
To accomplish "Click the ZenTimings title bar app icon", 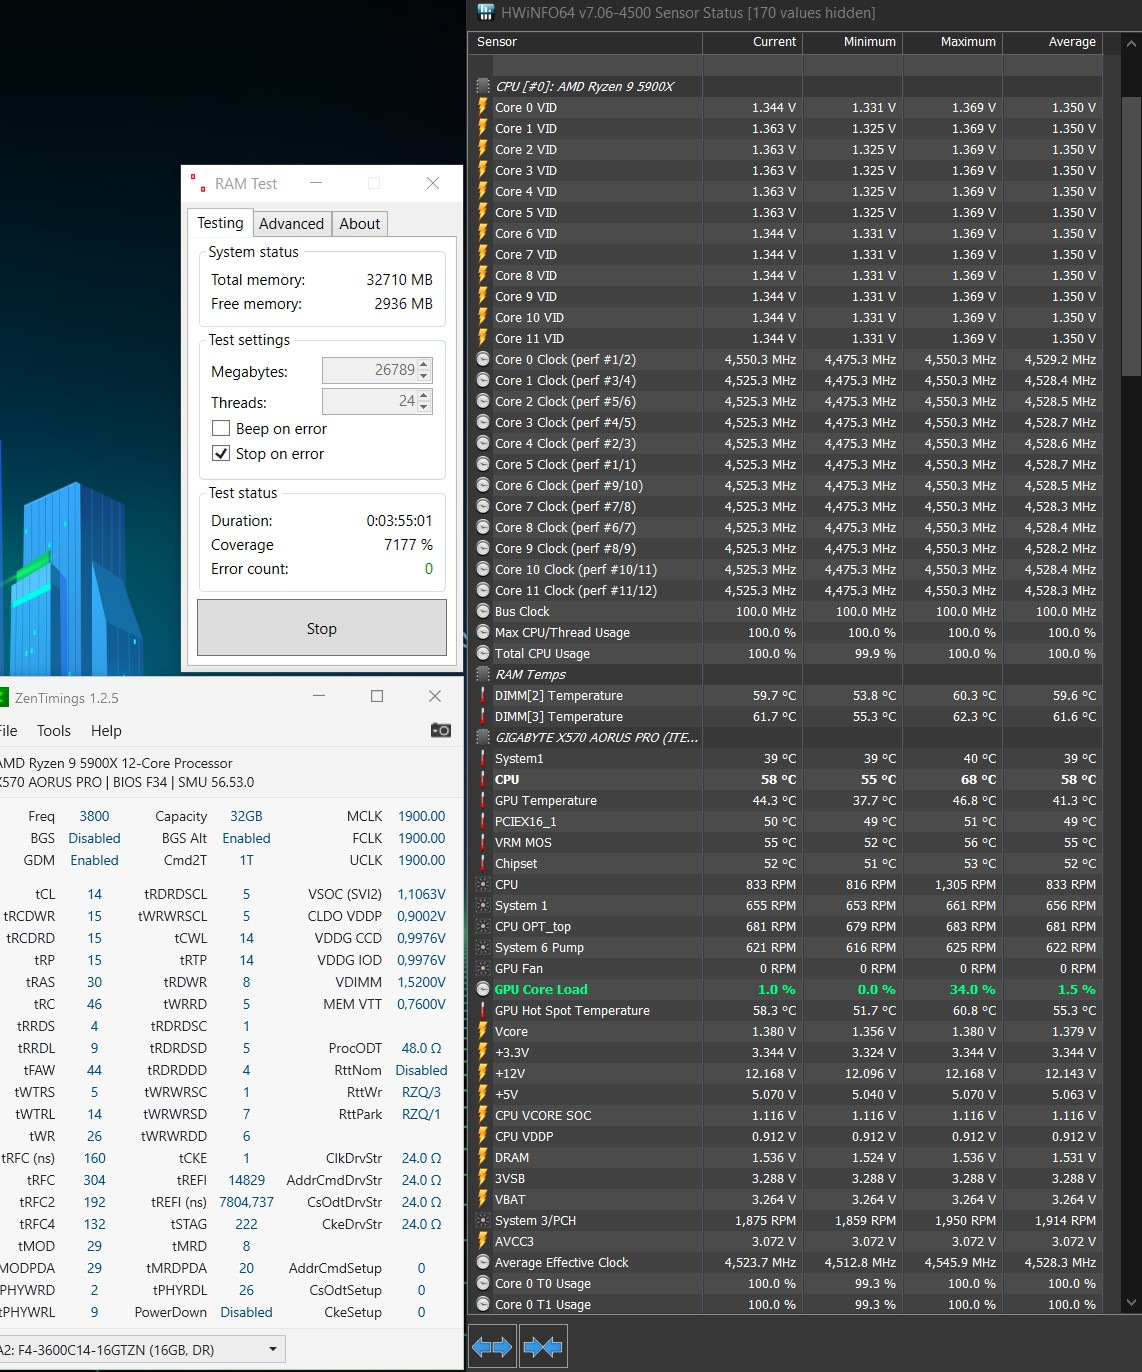I will point(3,697).
